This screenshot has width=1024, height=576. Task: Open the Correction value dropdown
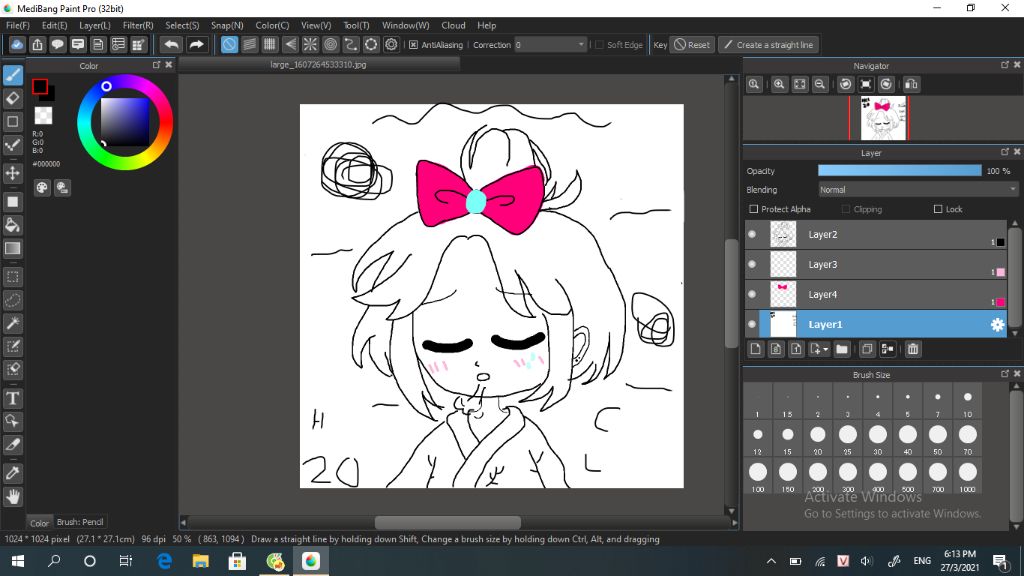581,45
